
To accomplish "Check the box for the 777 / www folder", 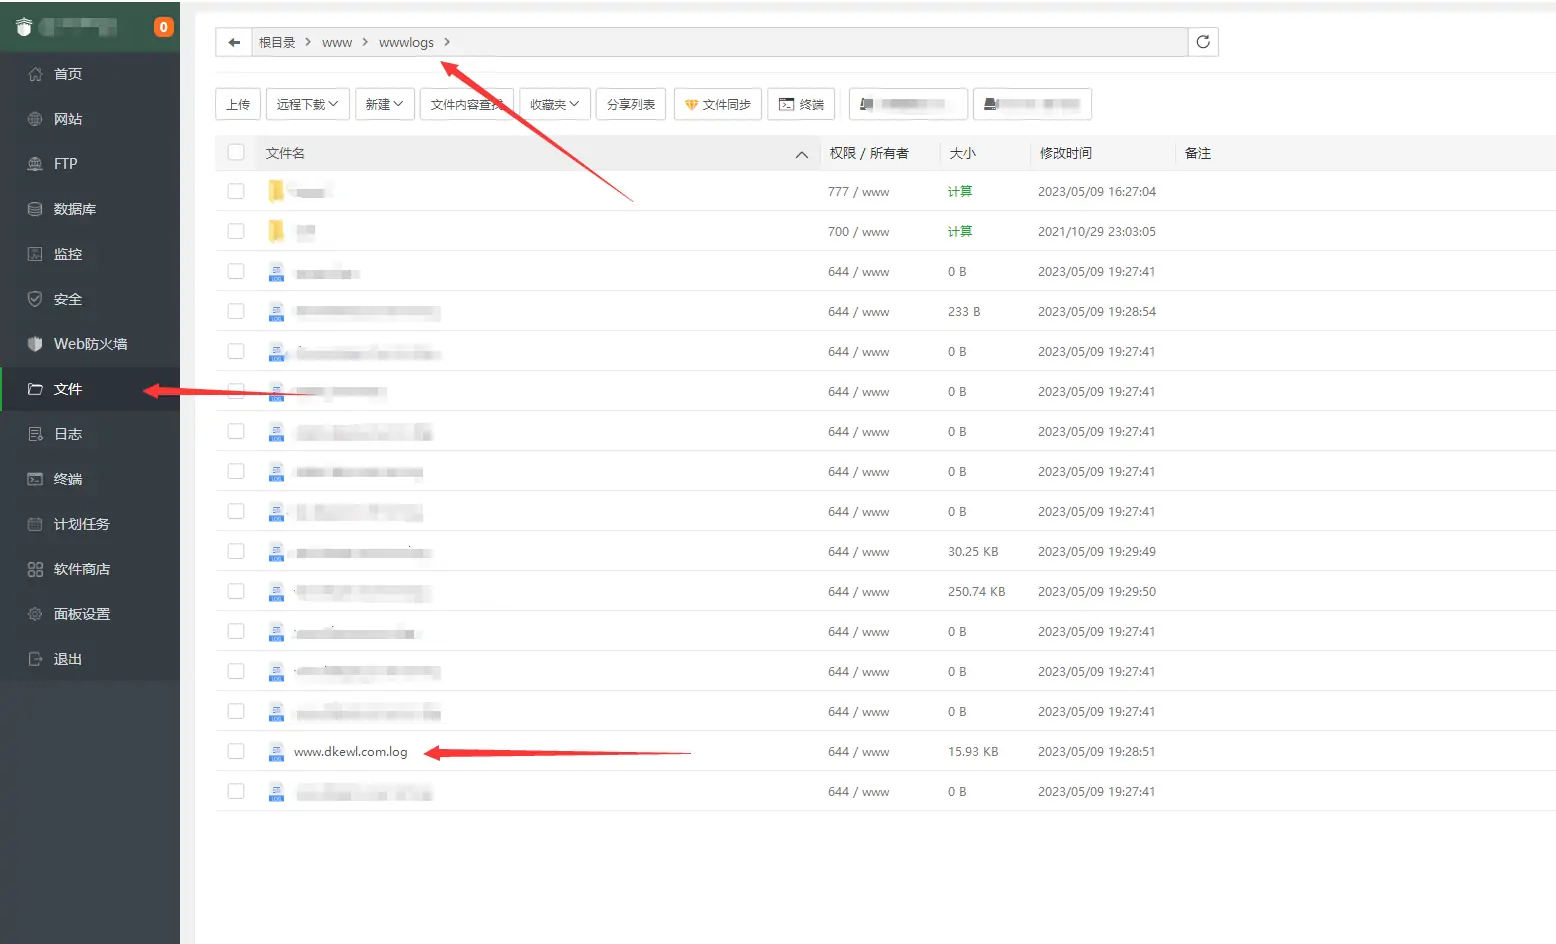I will pos(236,191).
